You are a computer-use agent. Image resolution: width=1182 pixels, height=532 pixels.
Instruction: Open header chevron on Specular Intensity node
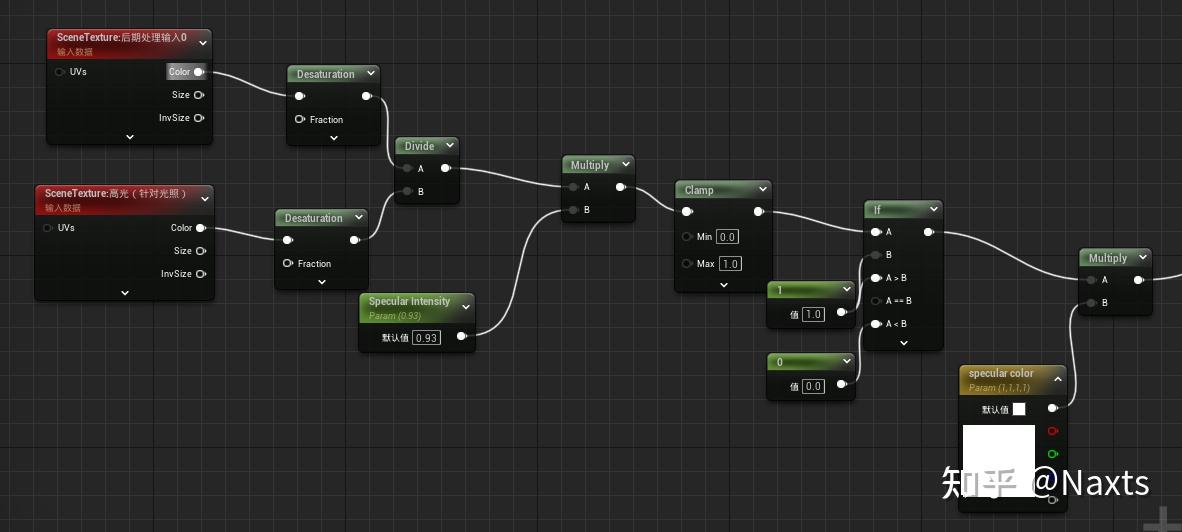tap(465, 307)
